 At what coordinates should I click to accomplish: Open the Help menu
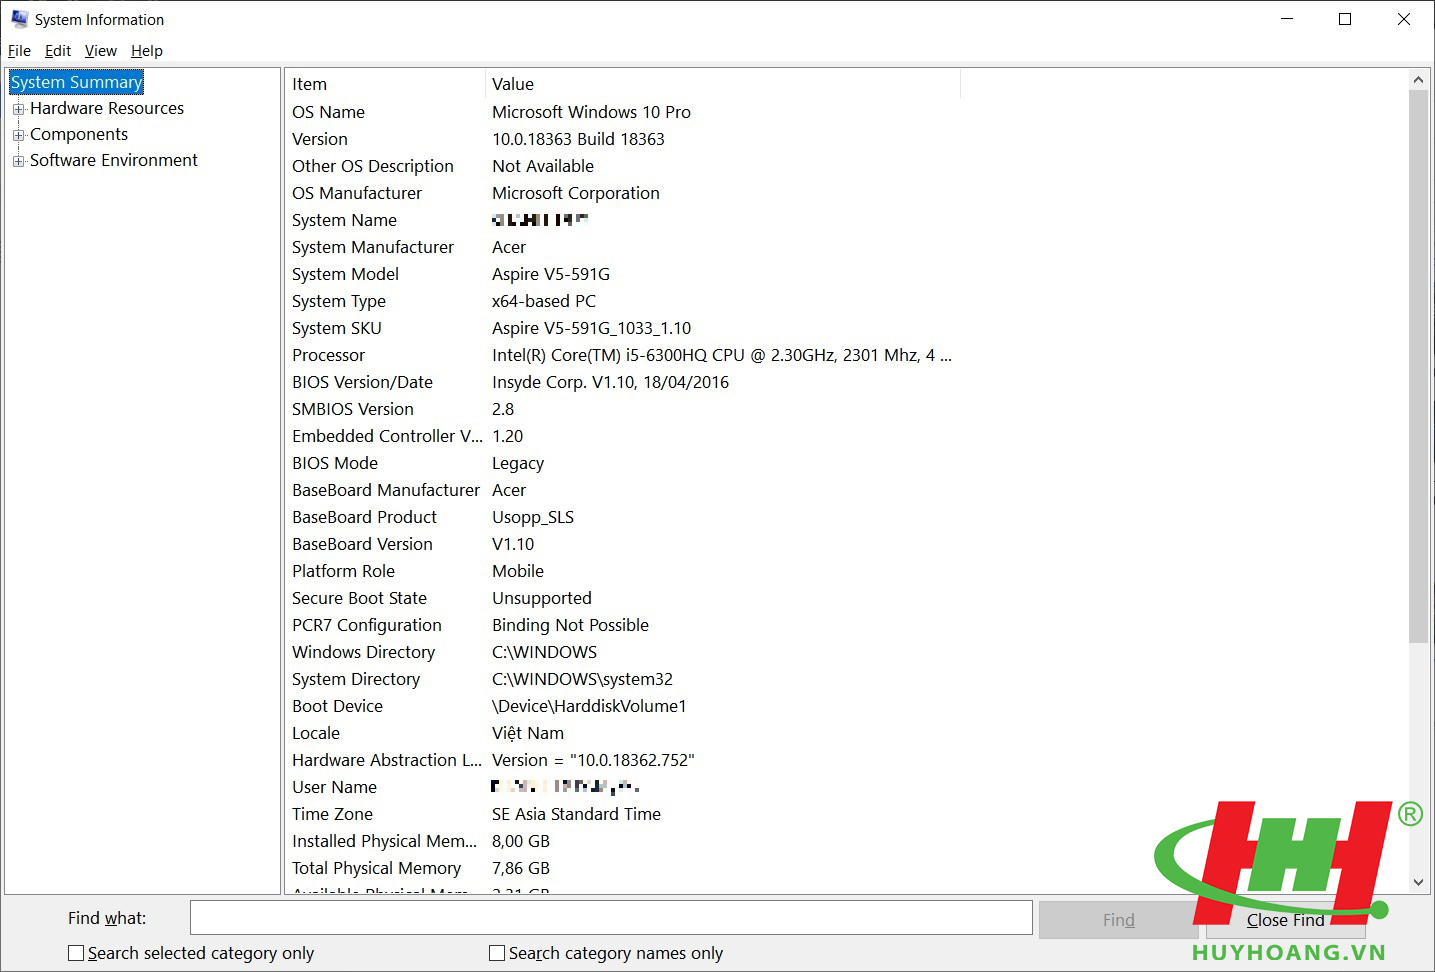147,51
